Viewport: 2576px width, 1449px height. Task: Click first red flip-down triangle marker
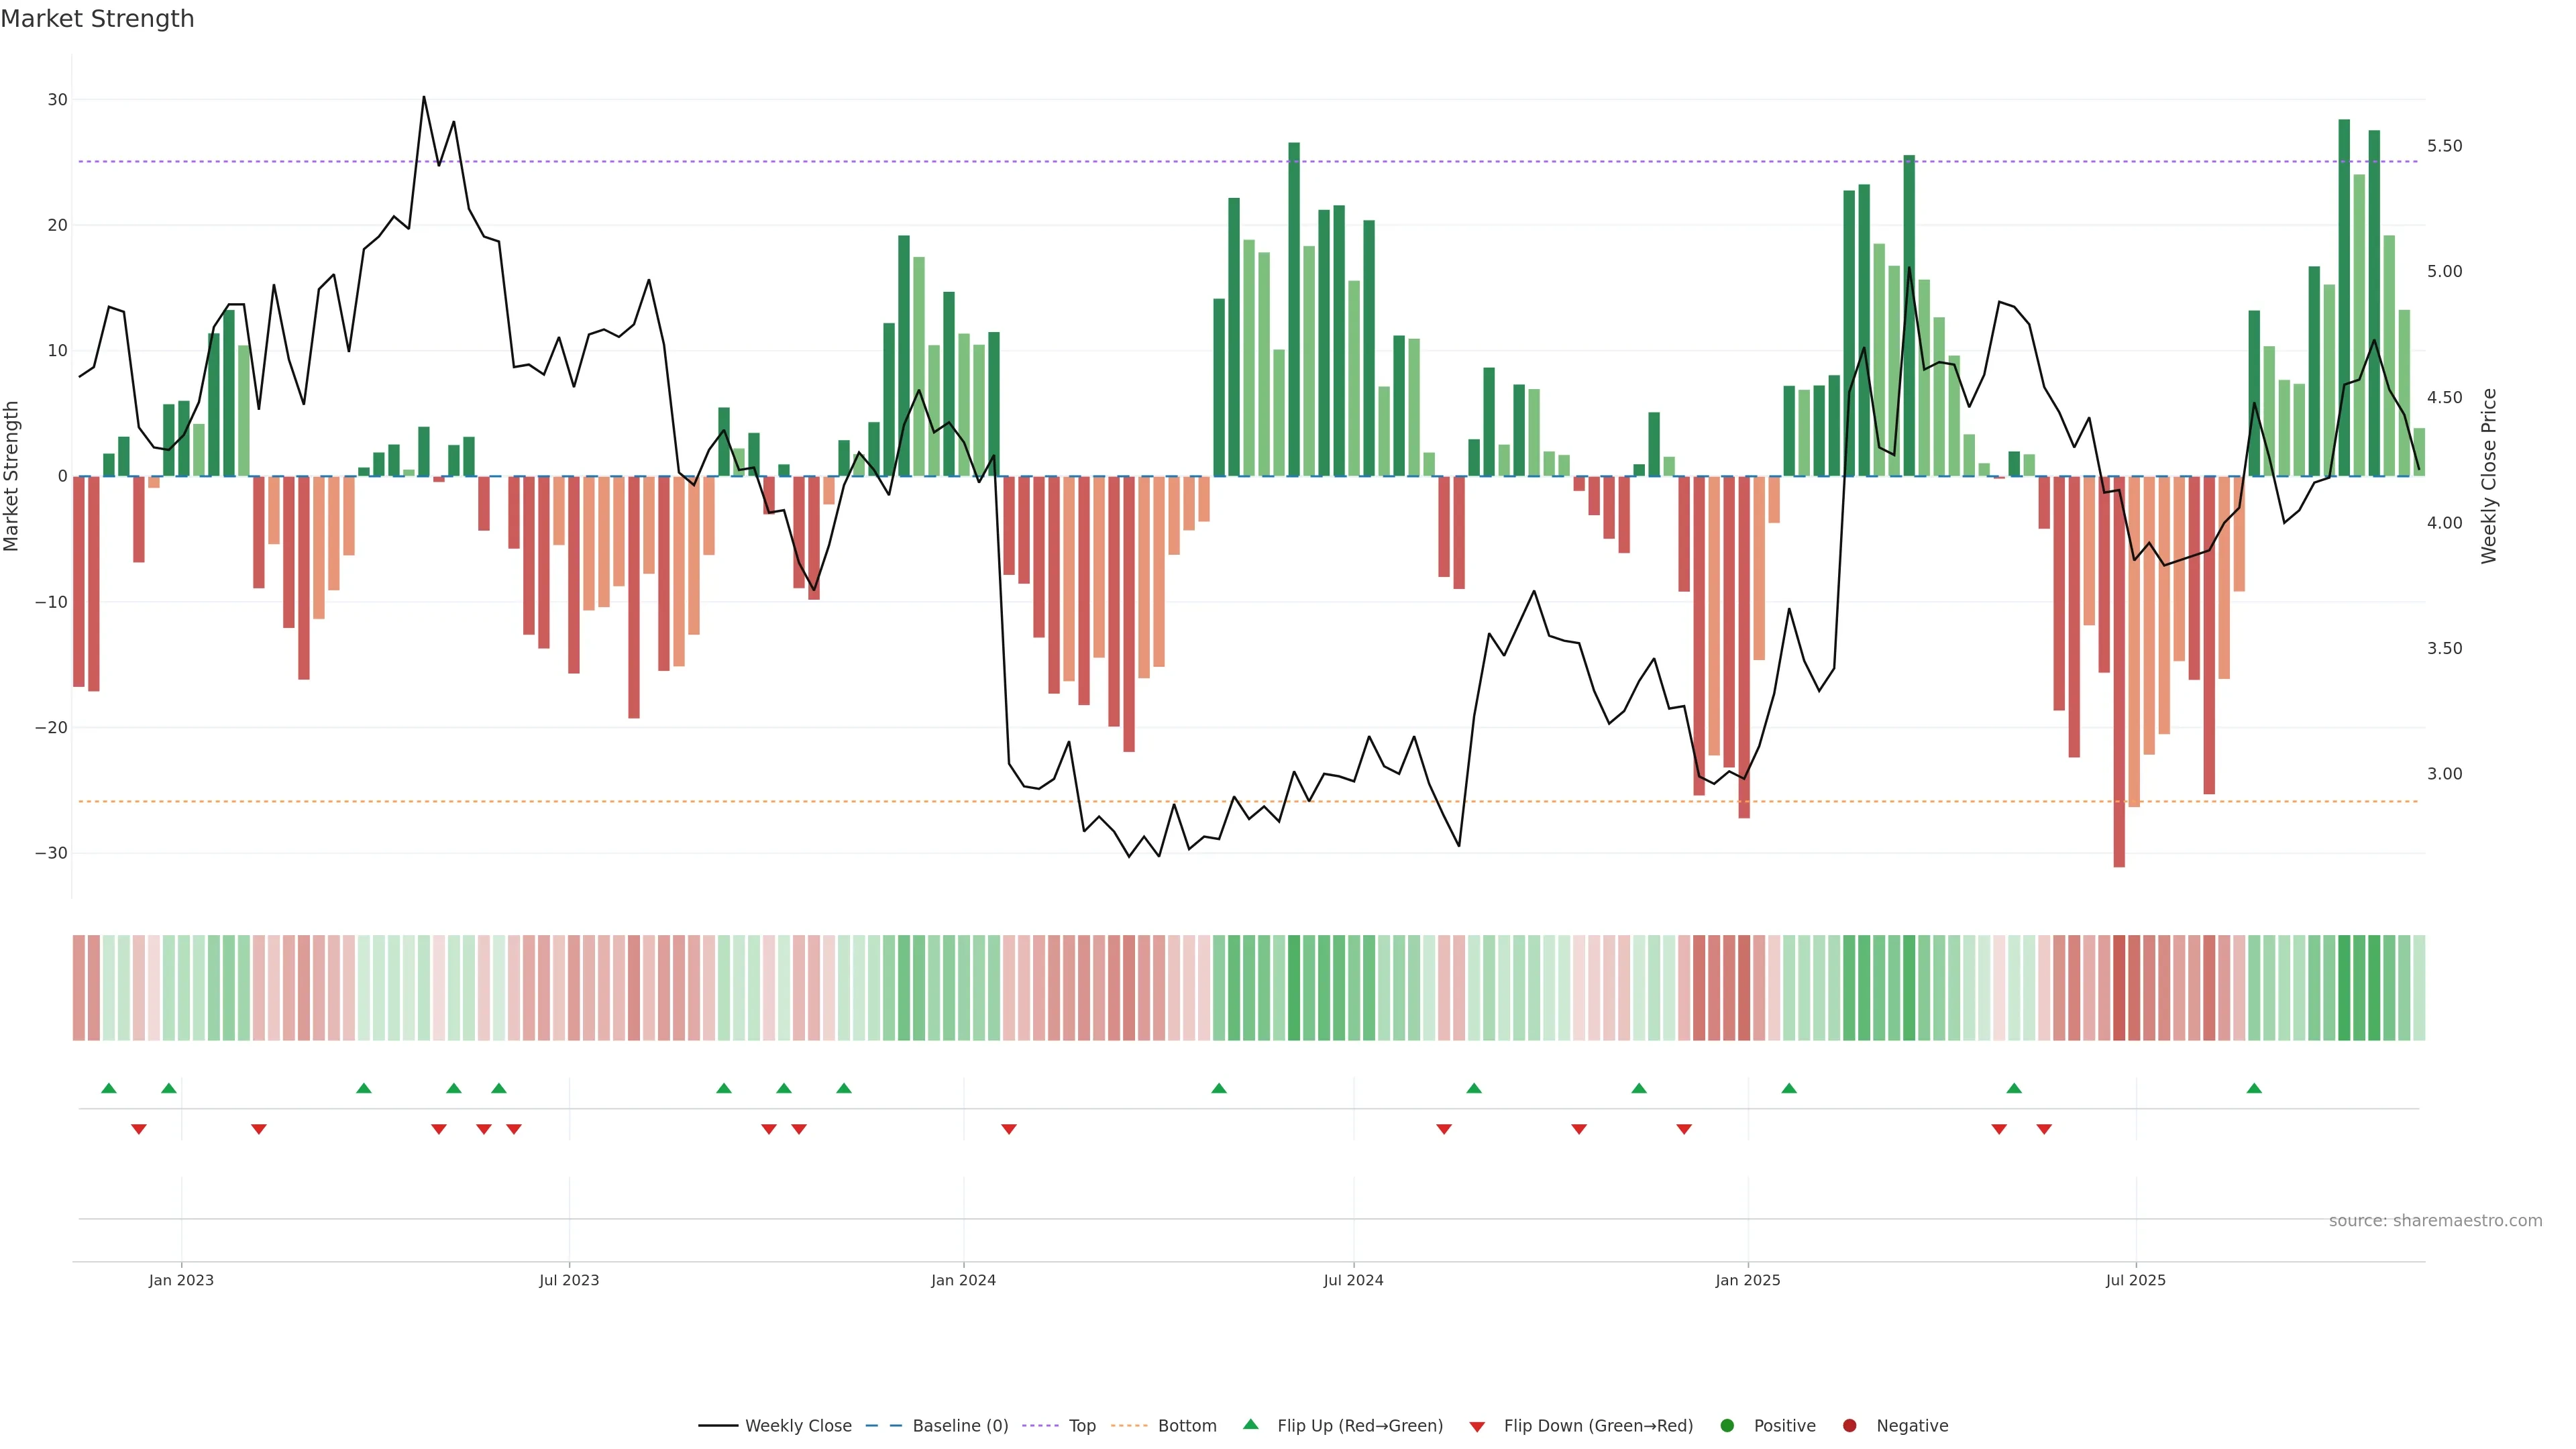(139, 1129)
